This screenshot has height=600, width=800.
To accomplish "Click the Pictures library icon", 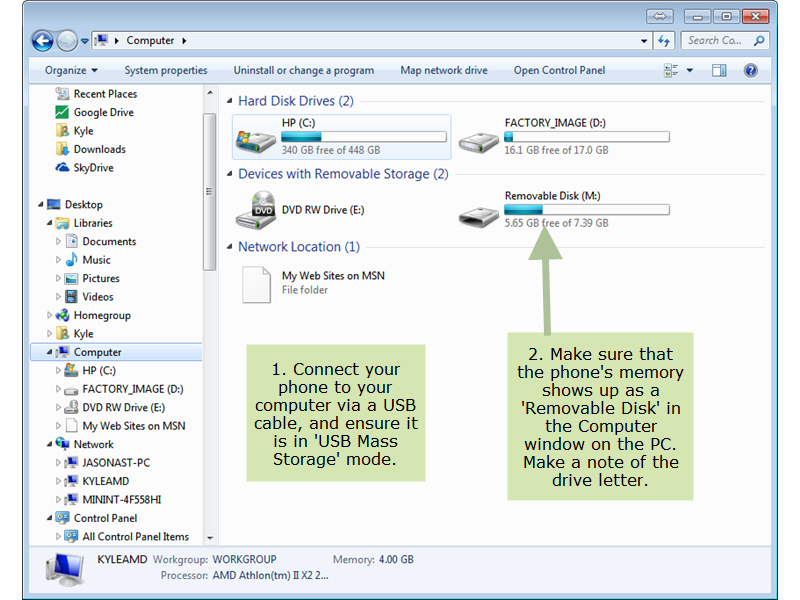I will 71,279.
